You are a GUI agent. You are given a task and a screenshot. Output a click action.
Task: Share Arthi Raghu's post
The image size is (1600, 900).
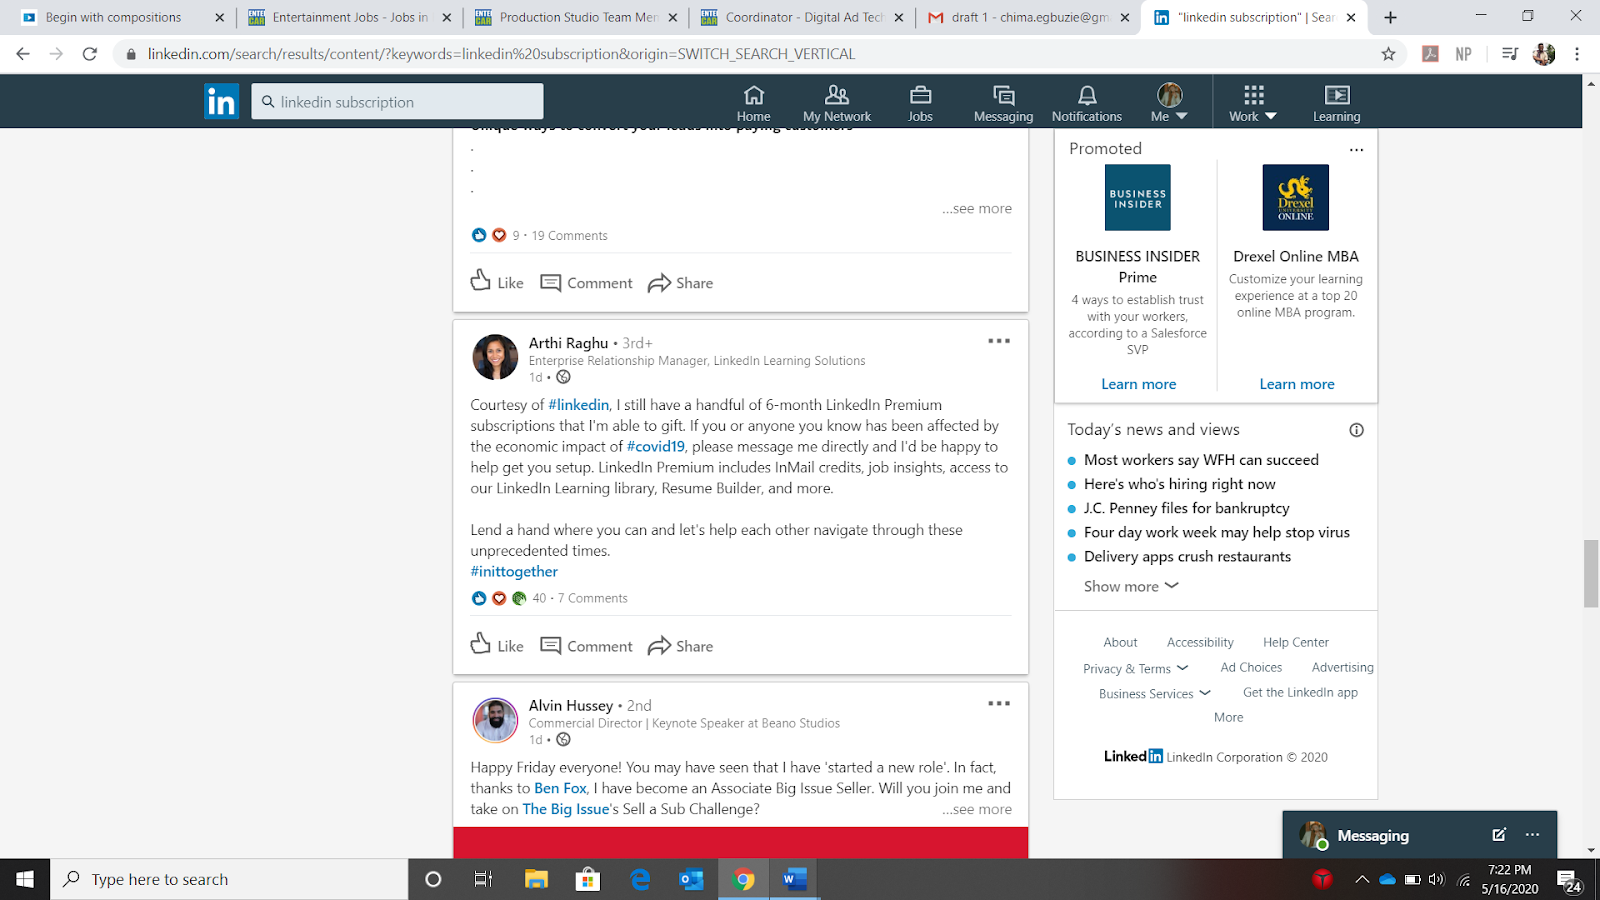tap(680, 646)
